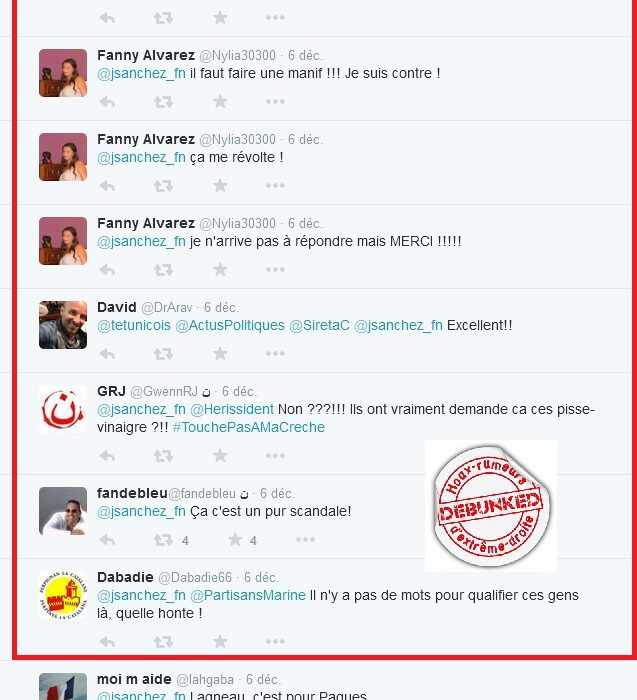Click the red DEBUNKED hoax stamp image

(491, 506)
